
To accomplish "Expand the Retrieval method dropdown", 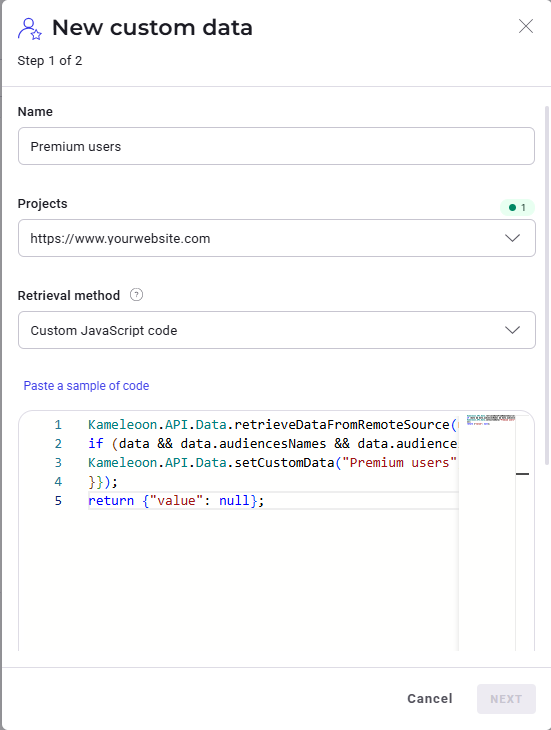I will point(276,330).
